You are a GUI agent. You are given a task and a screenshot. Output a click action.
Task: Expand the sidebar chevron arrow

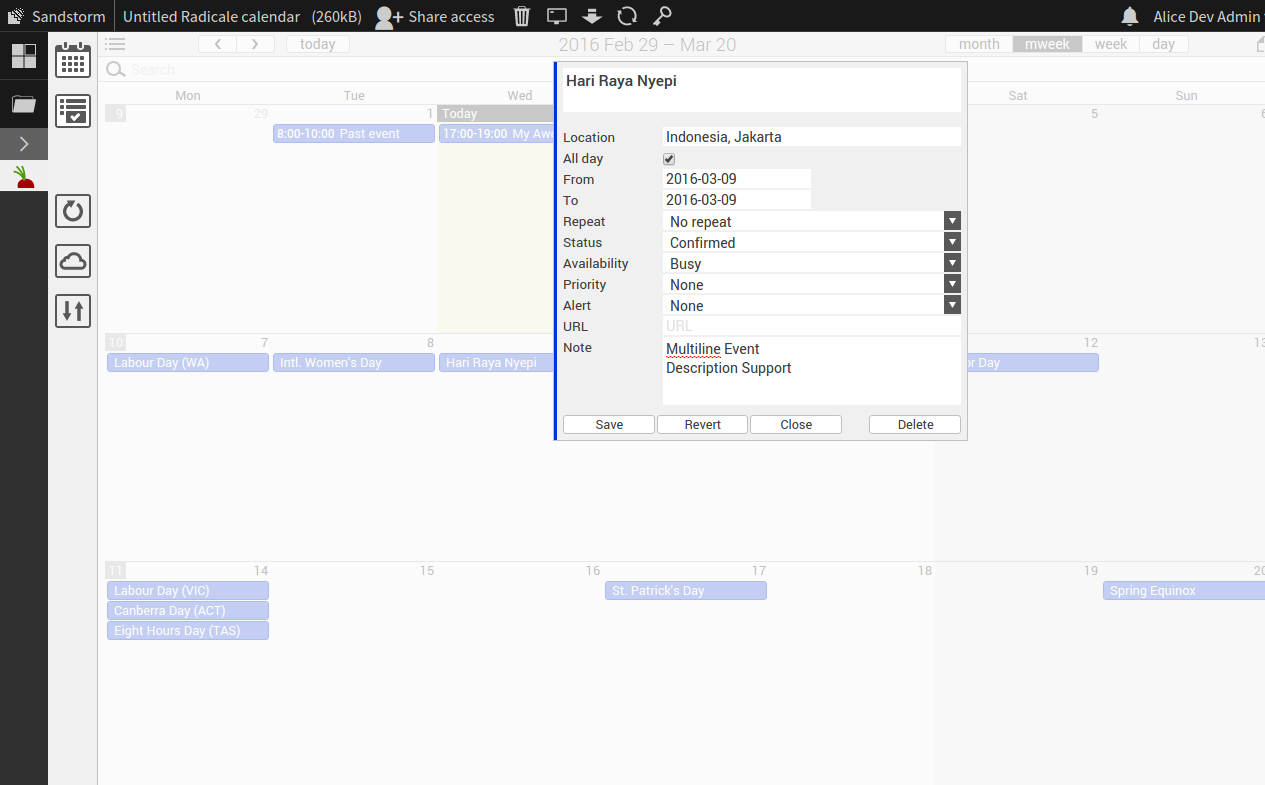coord(24,144)
